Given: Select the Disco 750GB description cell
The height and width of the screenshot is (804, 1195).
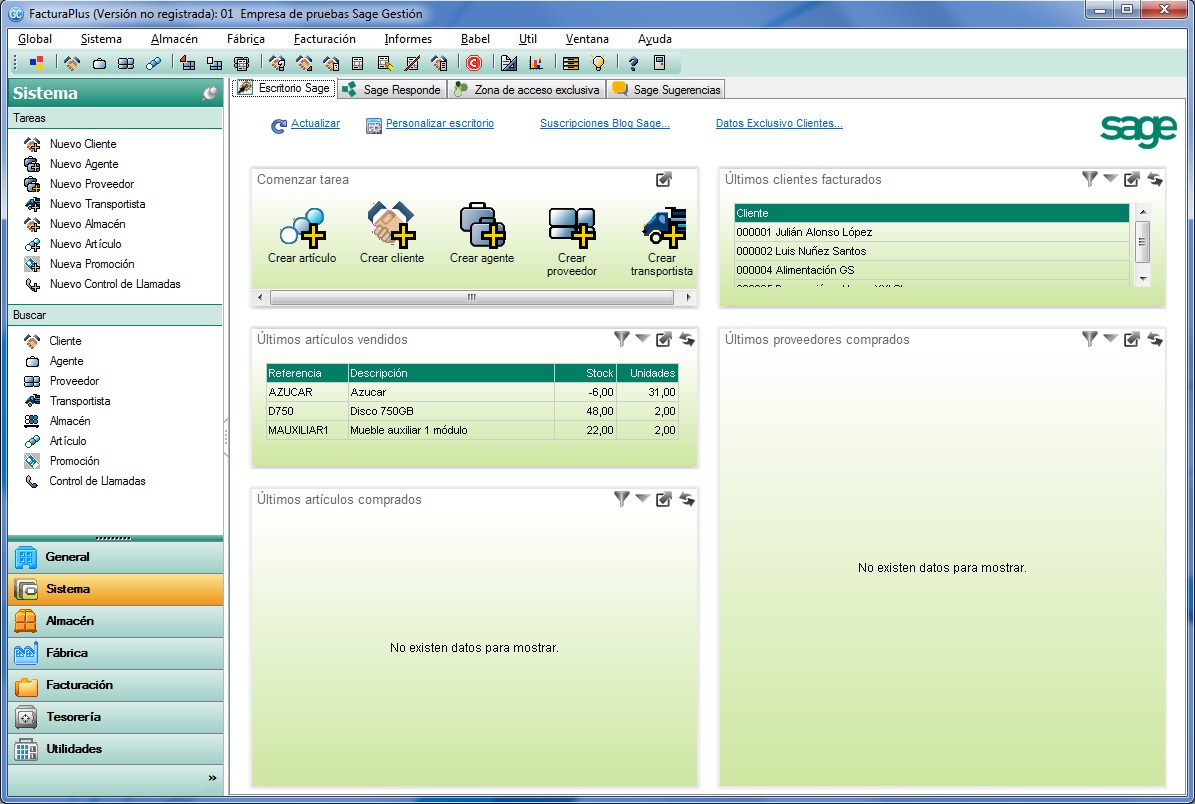Looking at the screenshot, I should pos(450,412).
